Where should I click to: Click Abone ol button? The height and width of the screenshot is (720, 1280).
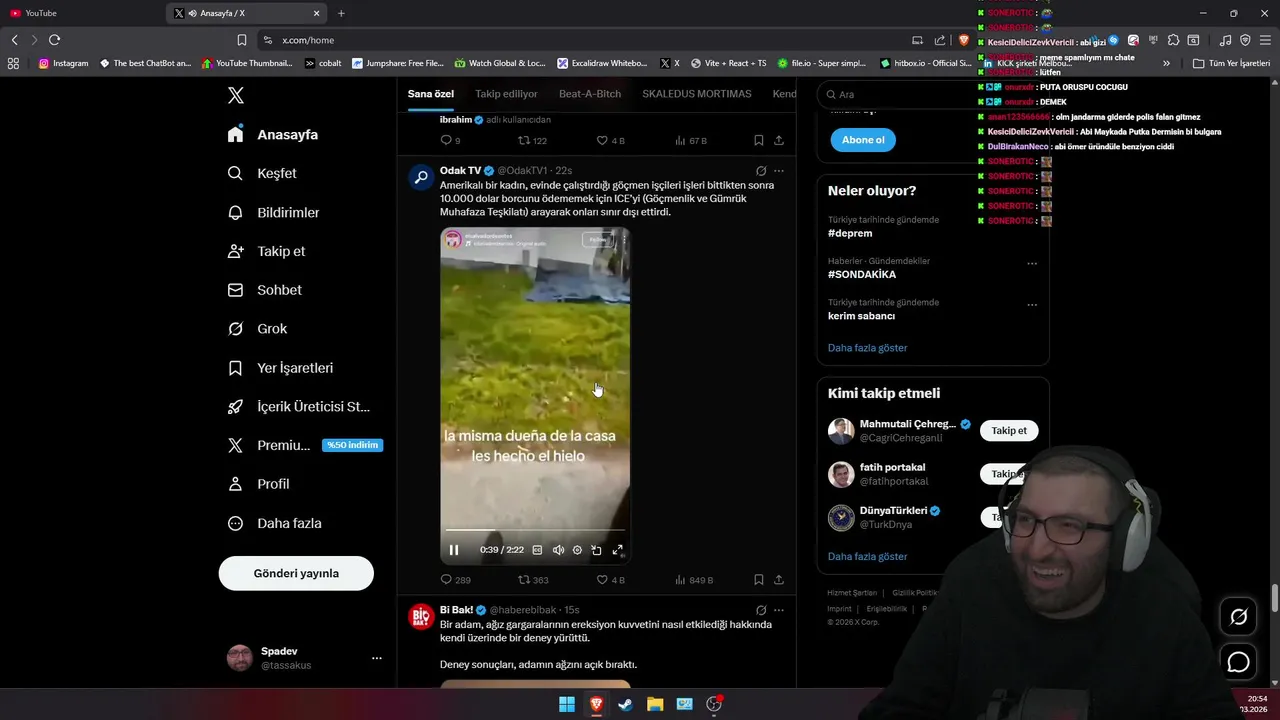click(x=863, y=140)
